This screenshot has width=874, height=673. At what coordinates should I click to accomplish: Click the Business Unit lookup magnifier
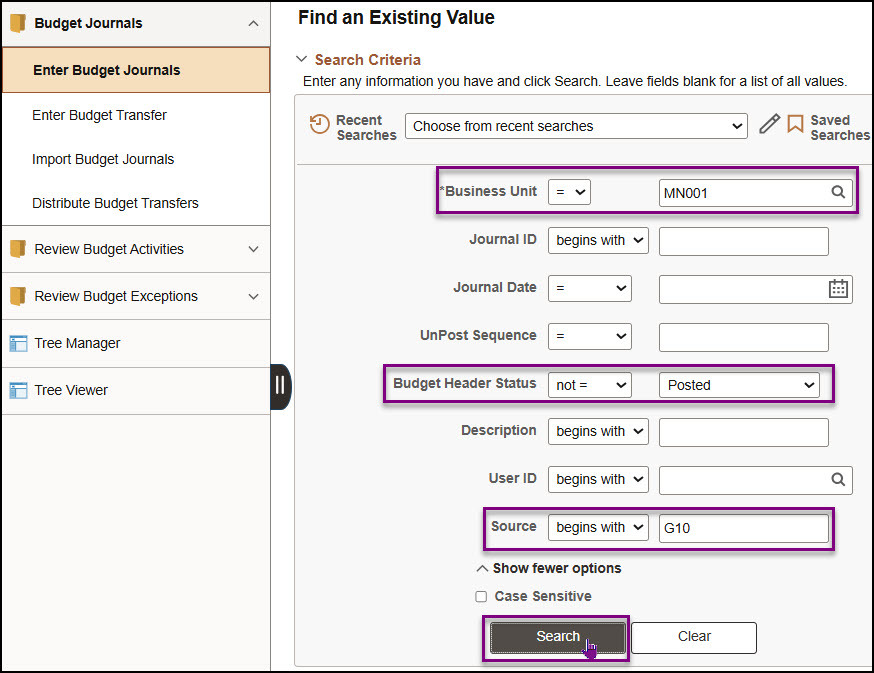tap(838, 192)
